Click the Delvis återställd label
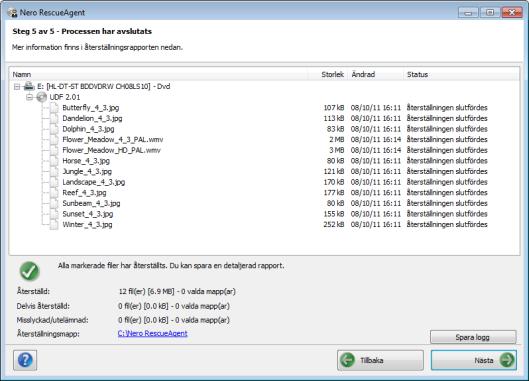 [x=43, y=306]
